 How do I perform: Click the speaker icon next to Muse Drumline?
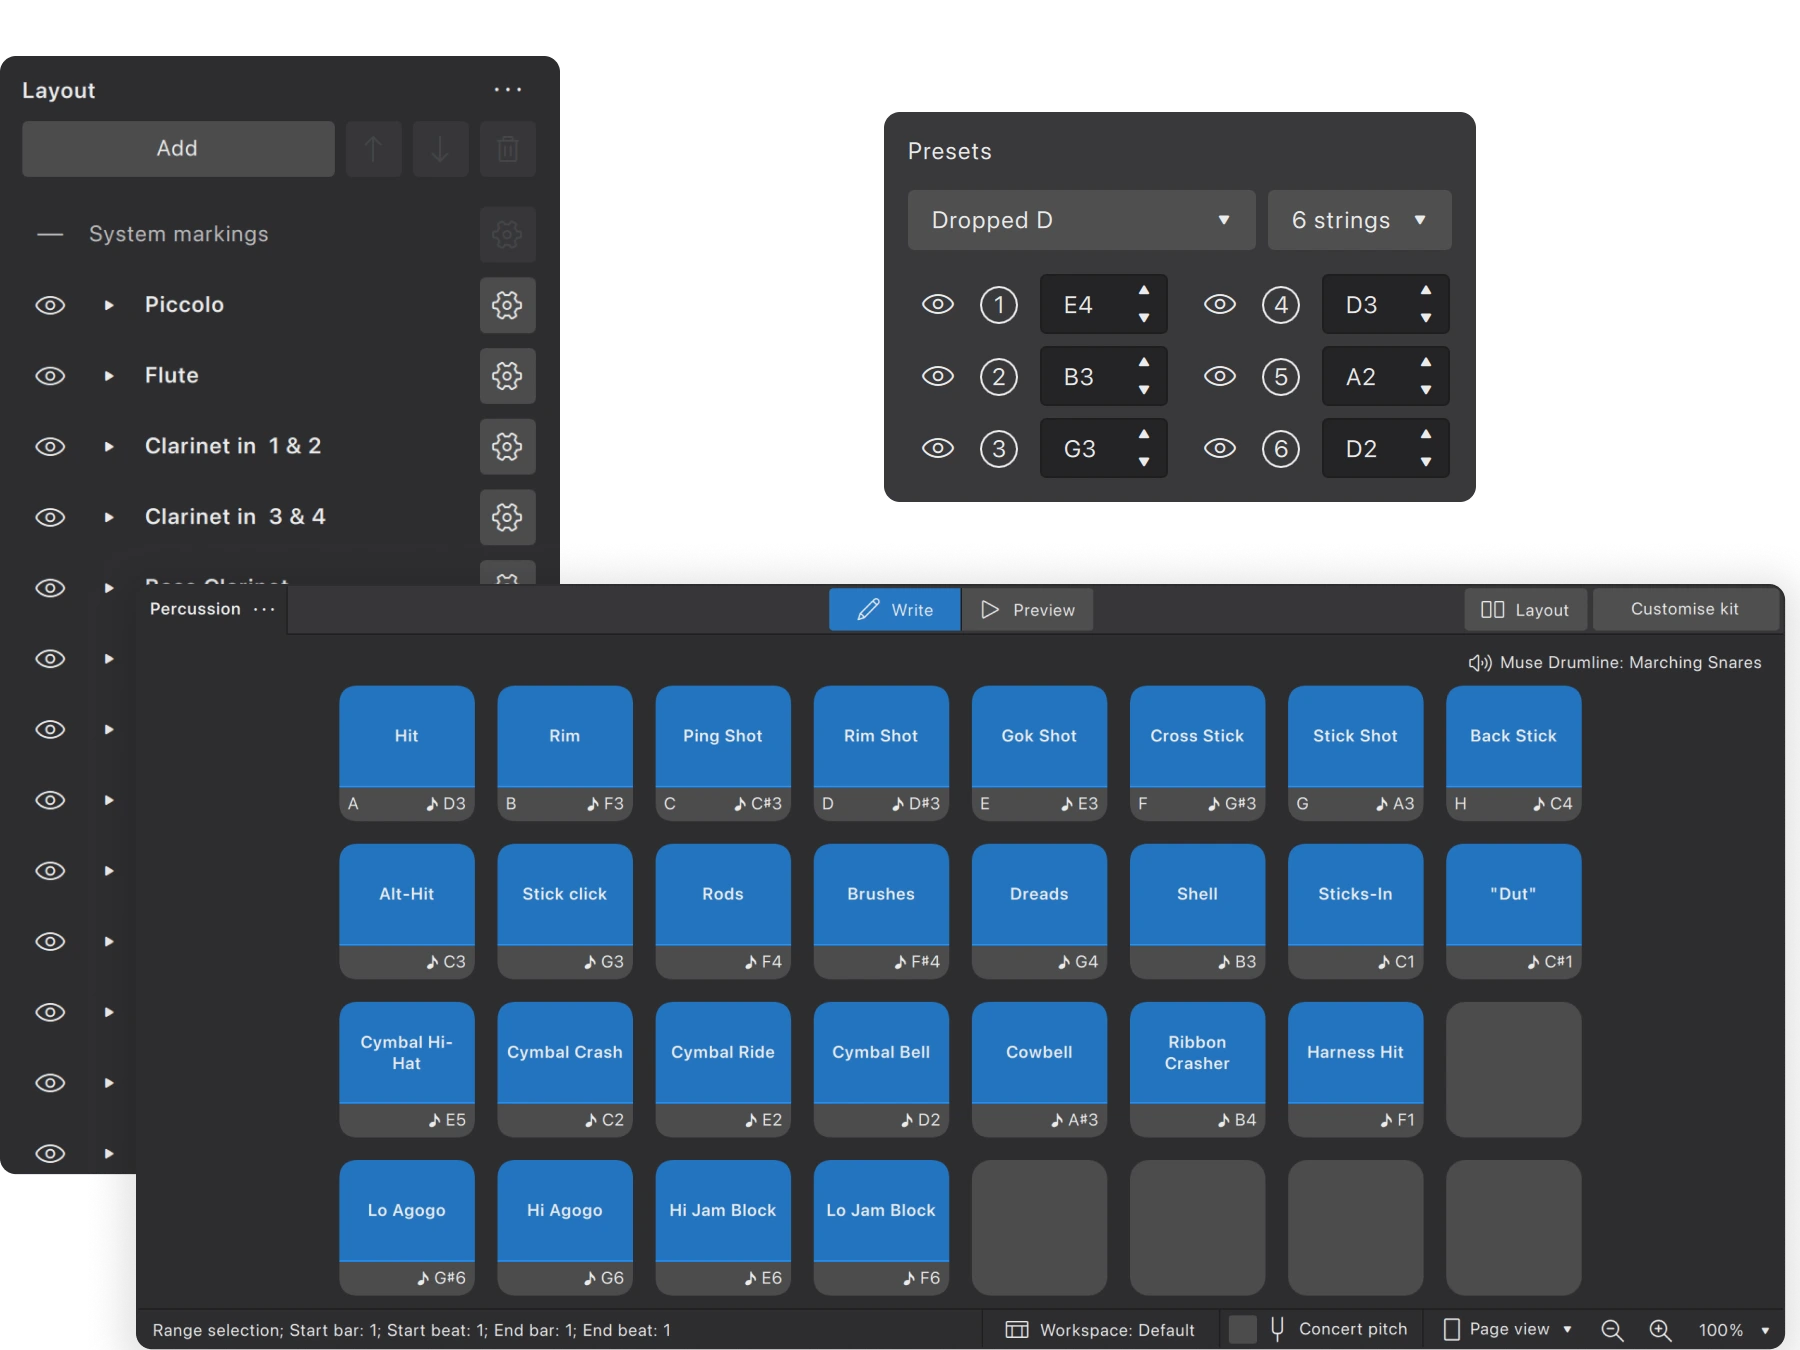[1480, 662]
